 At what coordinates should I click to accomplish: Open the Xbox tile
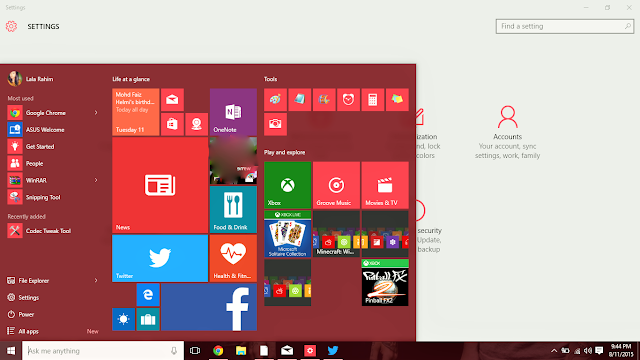coord(287,185)
